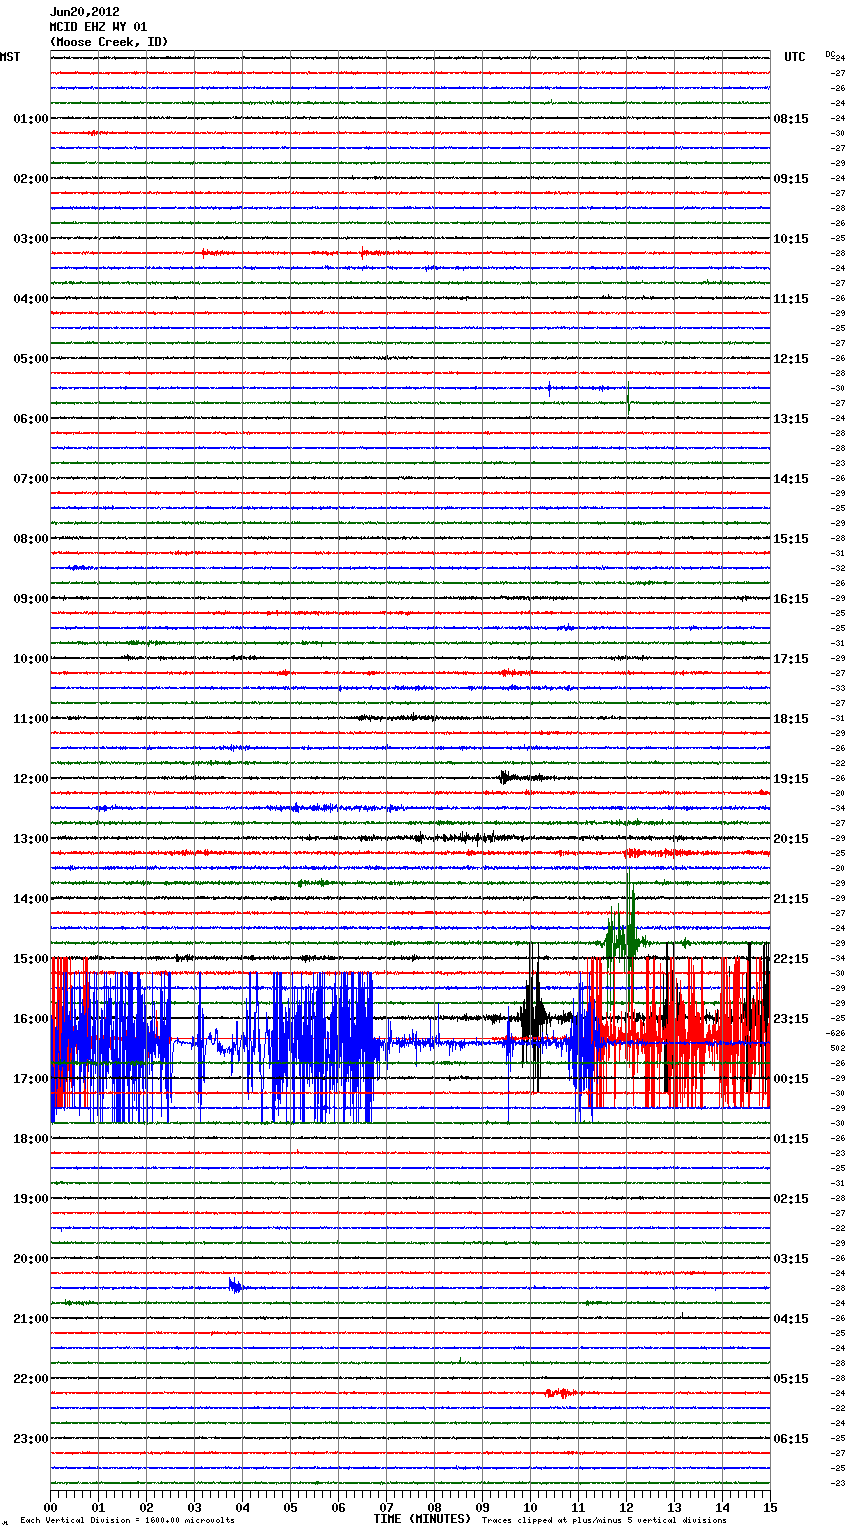Click the 21:15 UTC time label
The height and width of the screenshot is (1534, 850).
(791, 899)
